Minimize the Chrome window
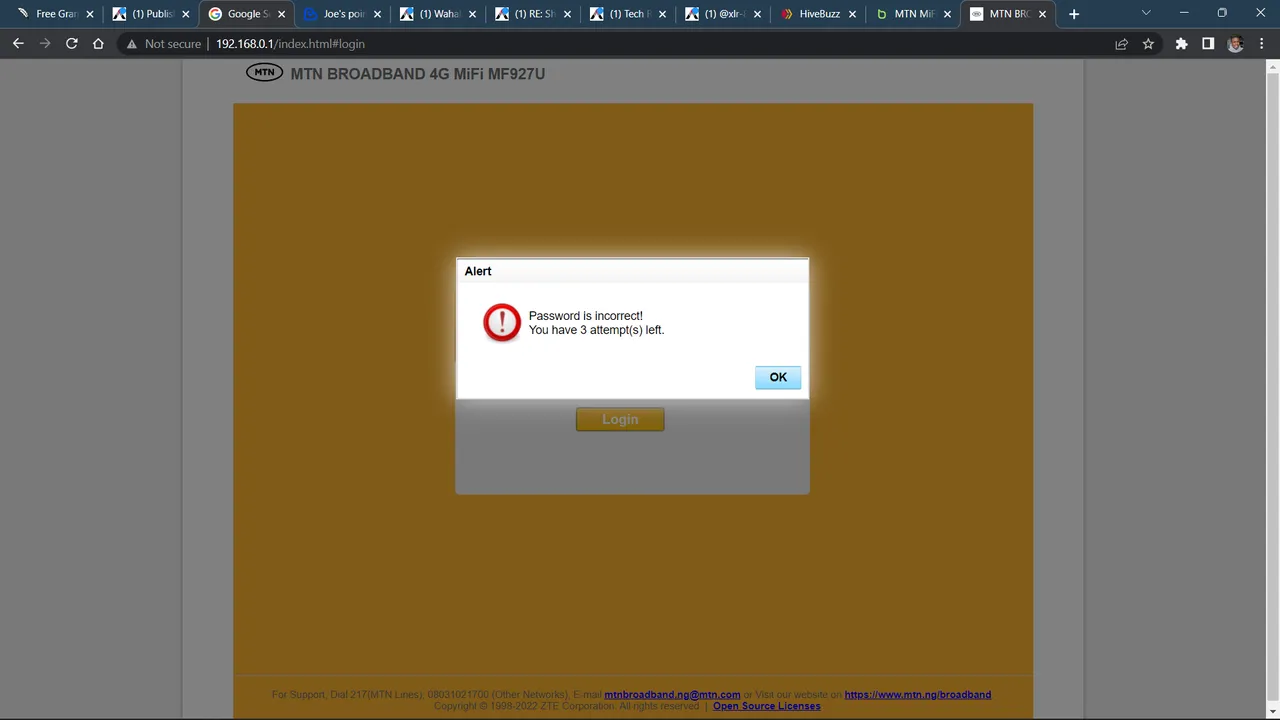This screenshot has height=720, width=1280. click(1184, 13)
